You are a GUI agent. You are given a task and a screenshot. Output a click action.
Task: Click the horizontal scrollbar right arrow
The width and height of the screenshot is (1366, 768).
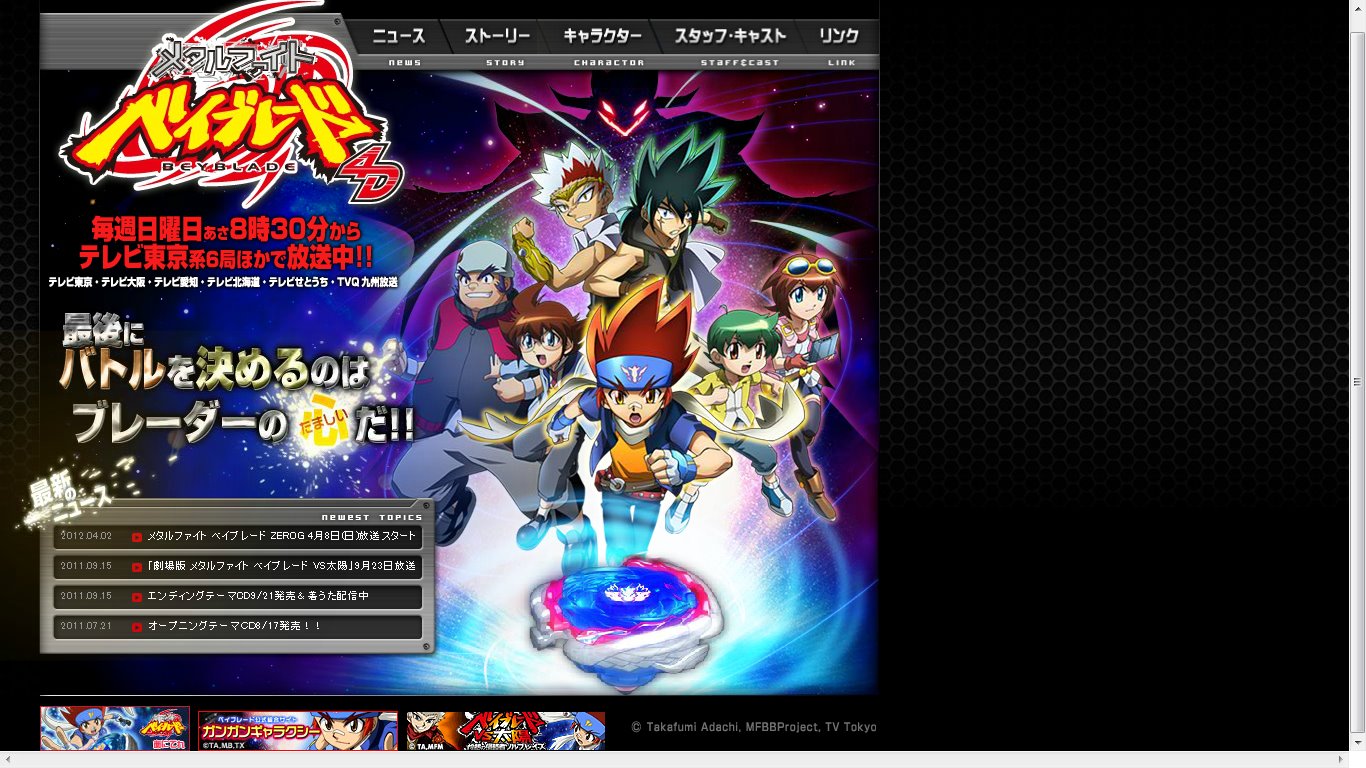1343,760
